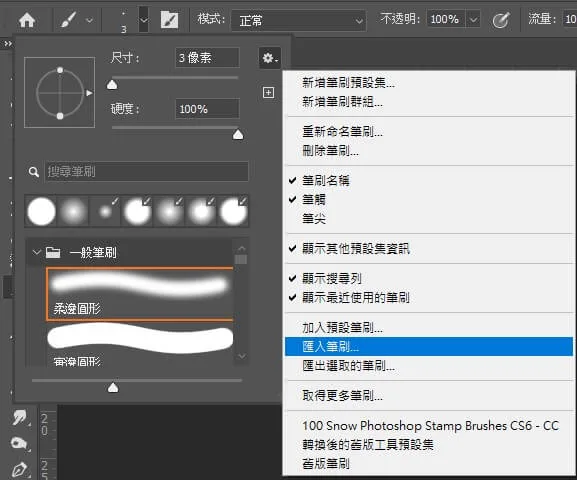
Task: Click the 搜尋筆刷 search field
Action: pyautogui.click(x=146, y=171)
